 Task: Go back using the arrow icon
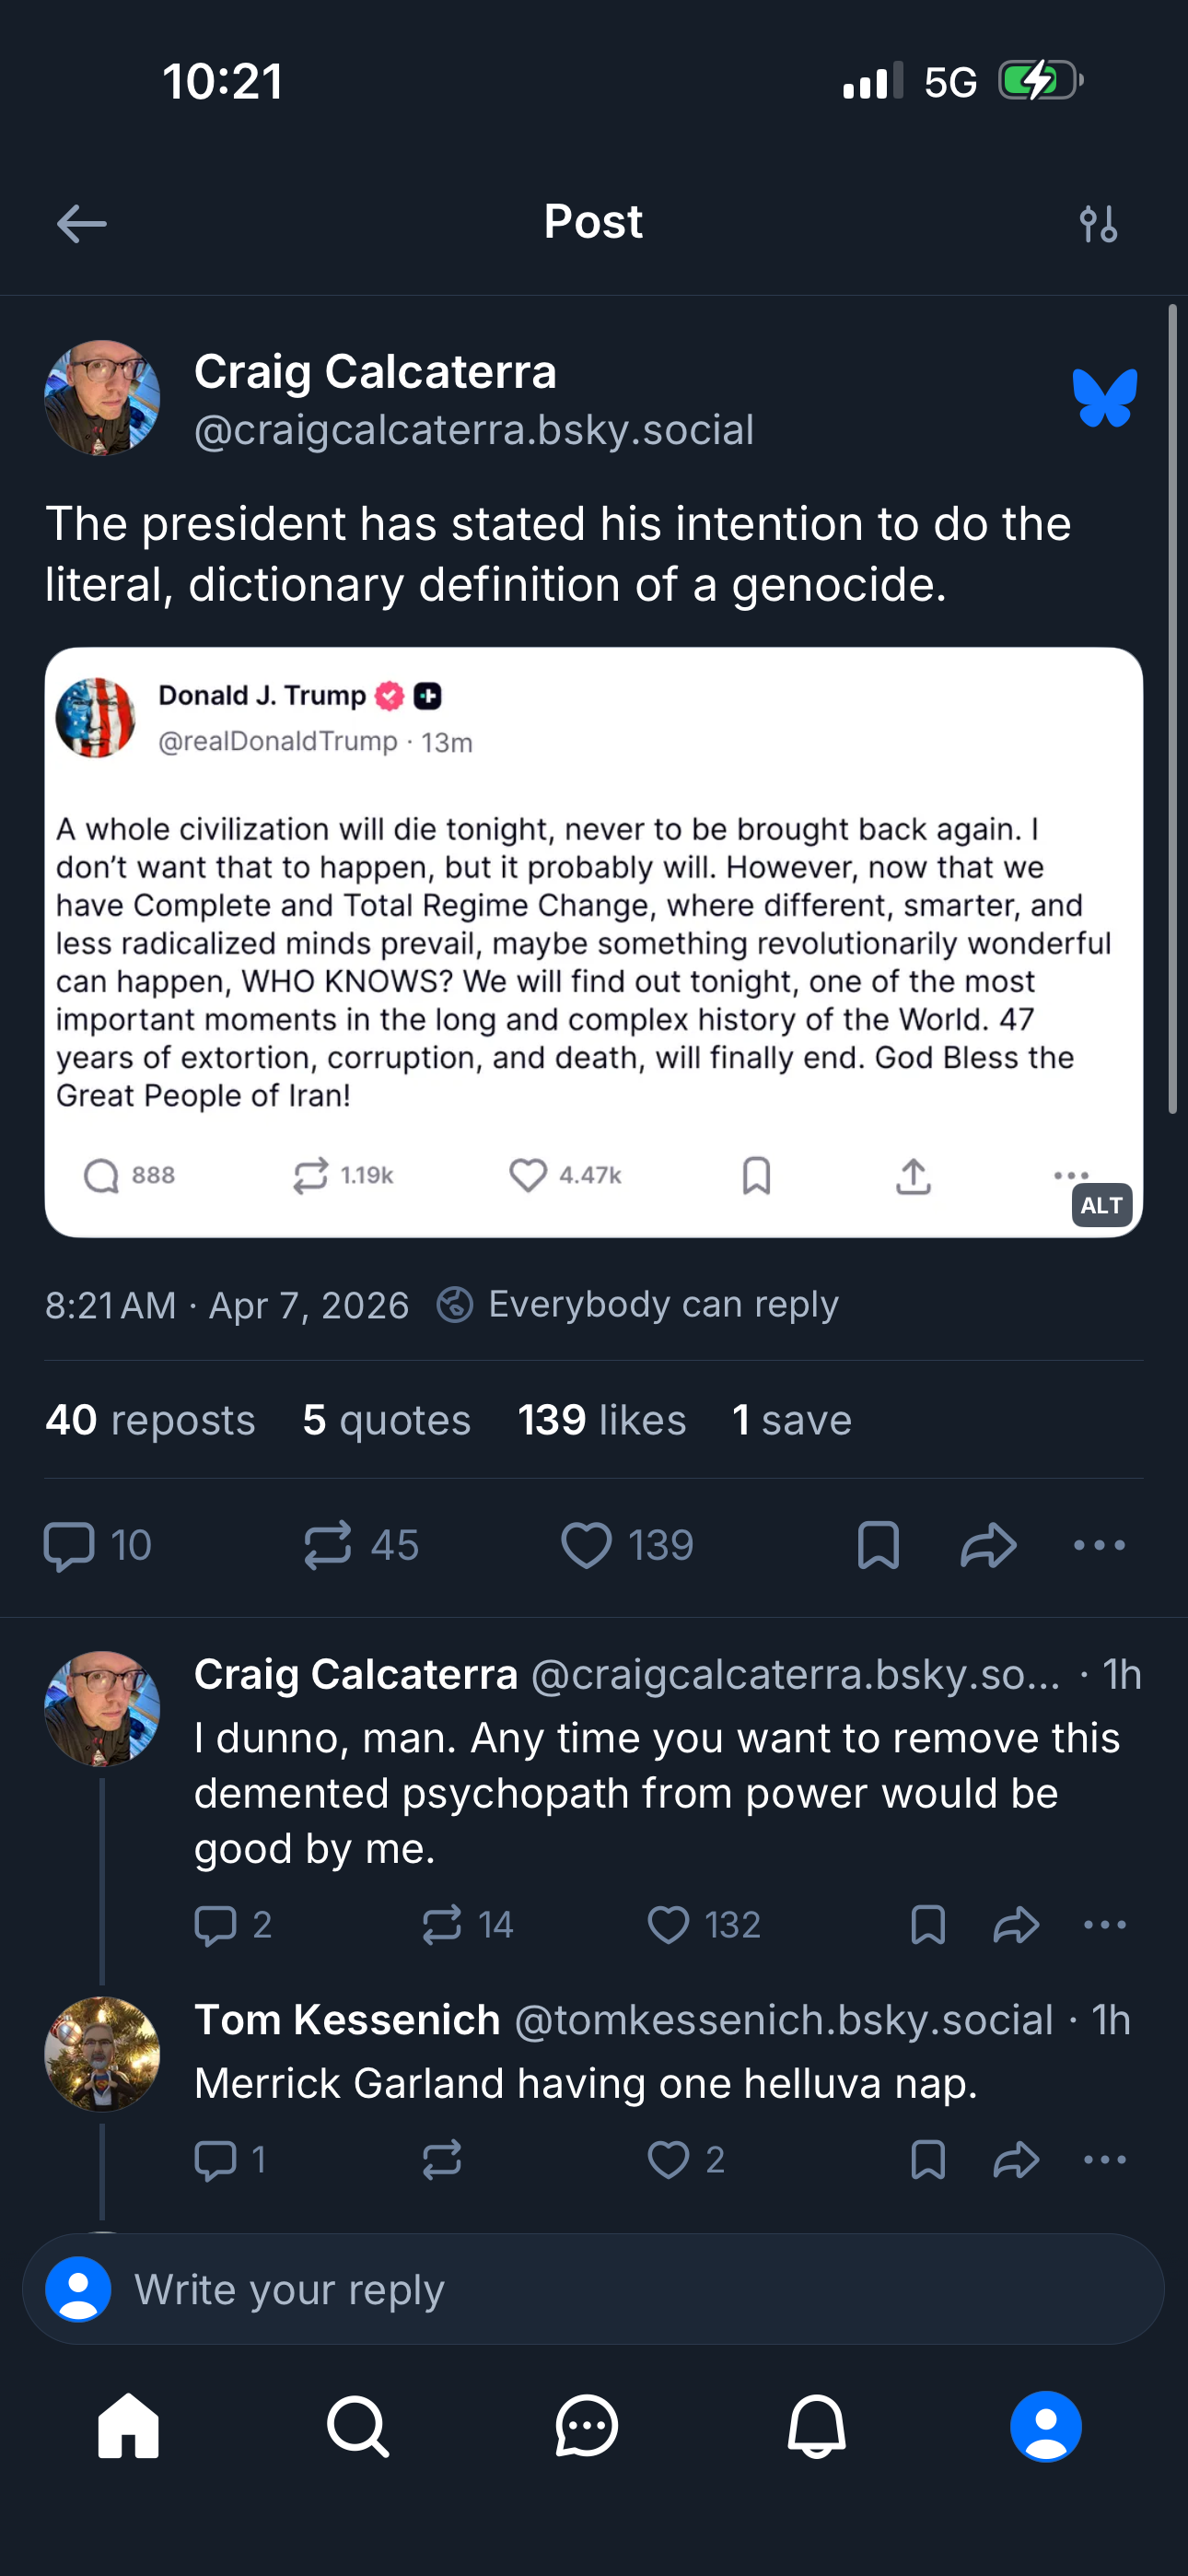82,224
